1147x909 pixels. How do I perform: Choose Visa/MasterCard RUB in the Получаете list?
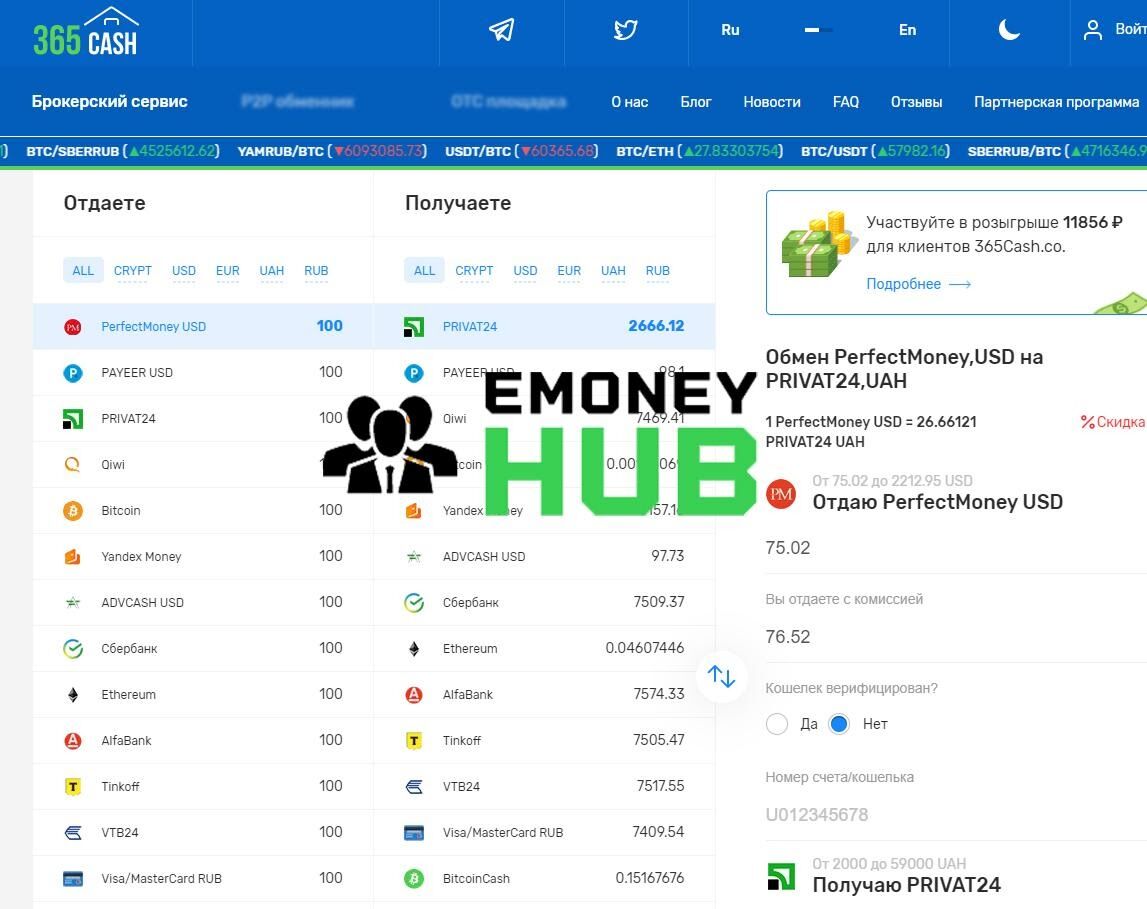[544, 832]
